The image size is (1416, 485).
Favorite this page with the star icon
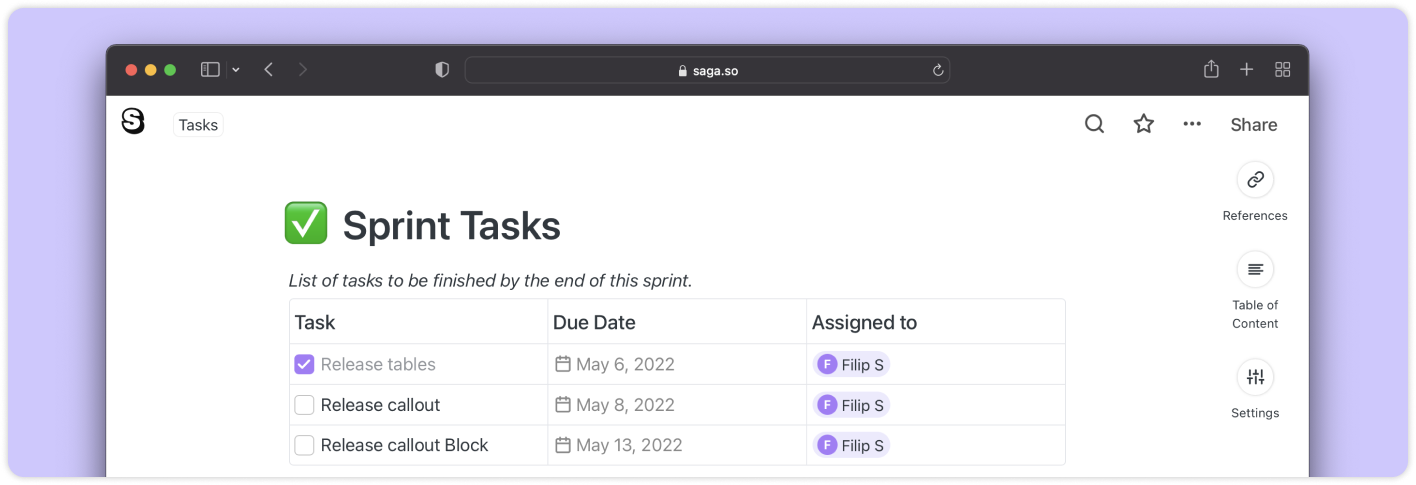[x=1144, y=124]
